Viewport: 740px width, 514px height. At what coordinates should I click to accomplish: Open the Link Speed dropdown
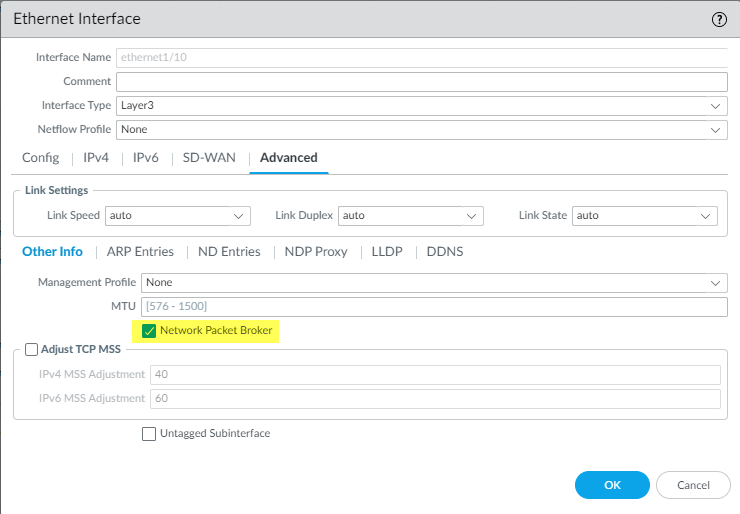click(177, 215)
